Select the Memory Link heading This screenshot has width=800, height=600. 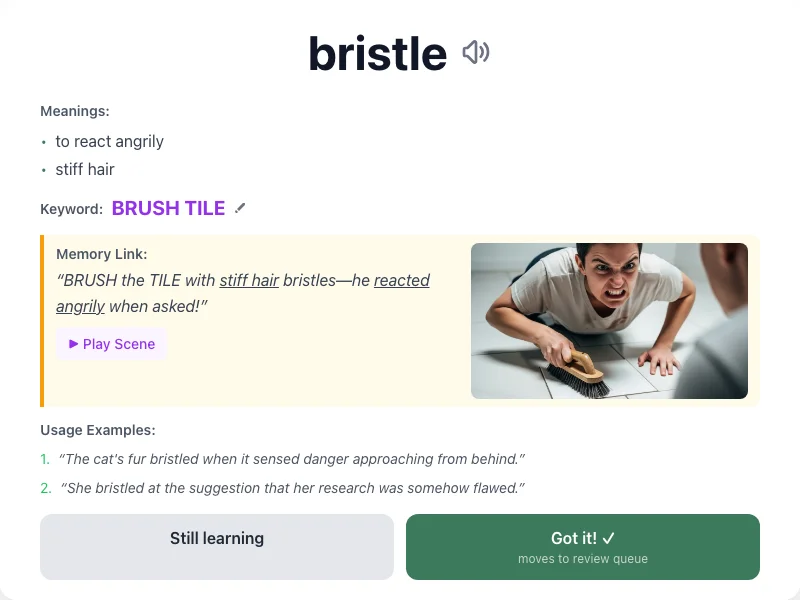(101, 254)
